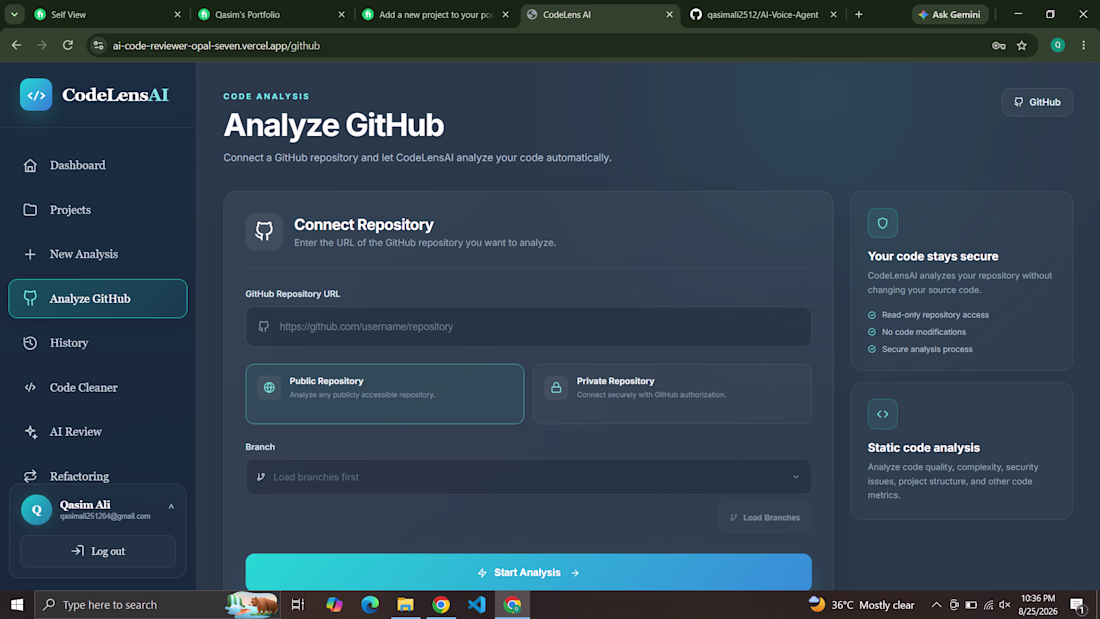The height and width of the screenshot is (619, 1100).
Task: Open Task View on the taskbar
Action: pos(298,604)
